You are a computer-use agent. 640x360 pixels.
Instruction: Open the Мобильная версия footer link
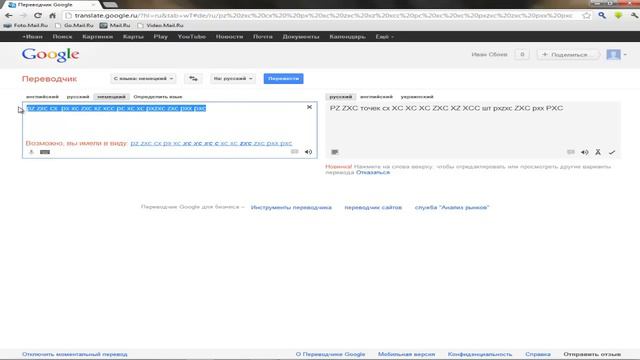pos(407,354)
